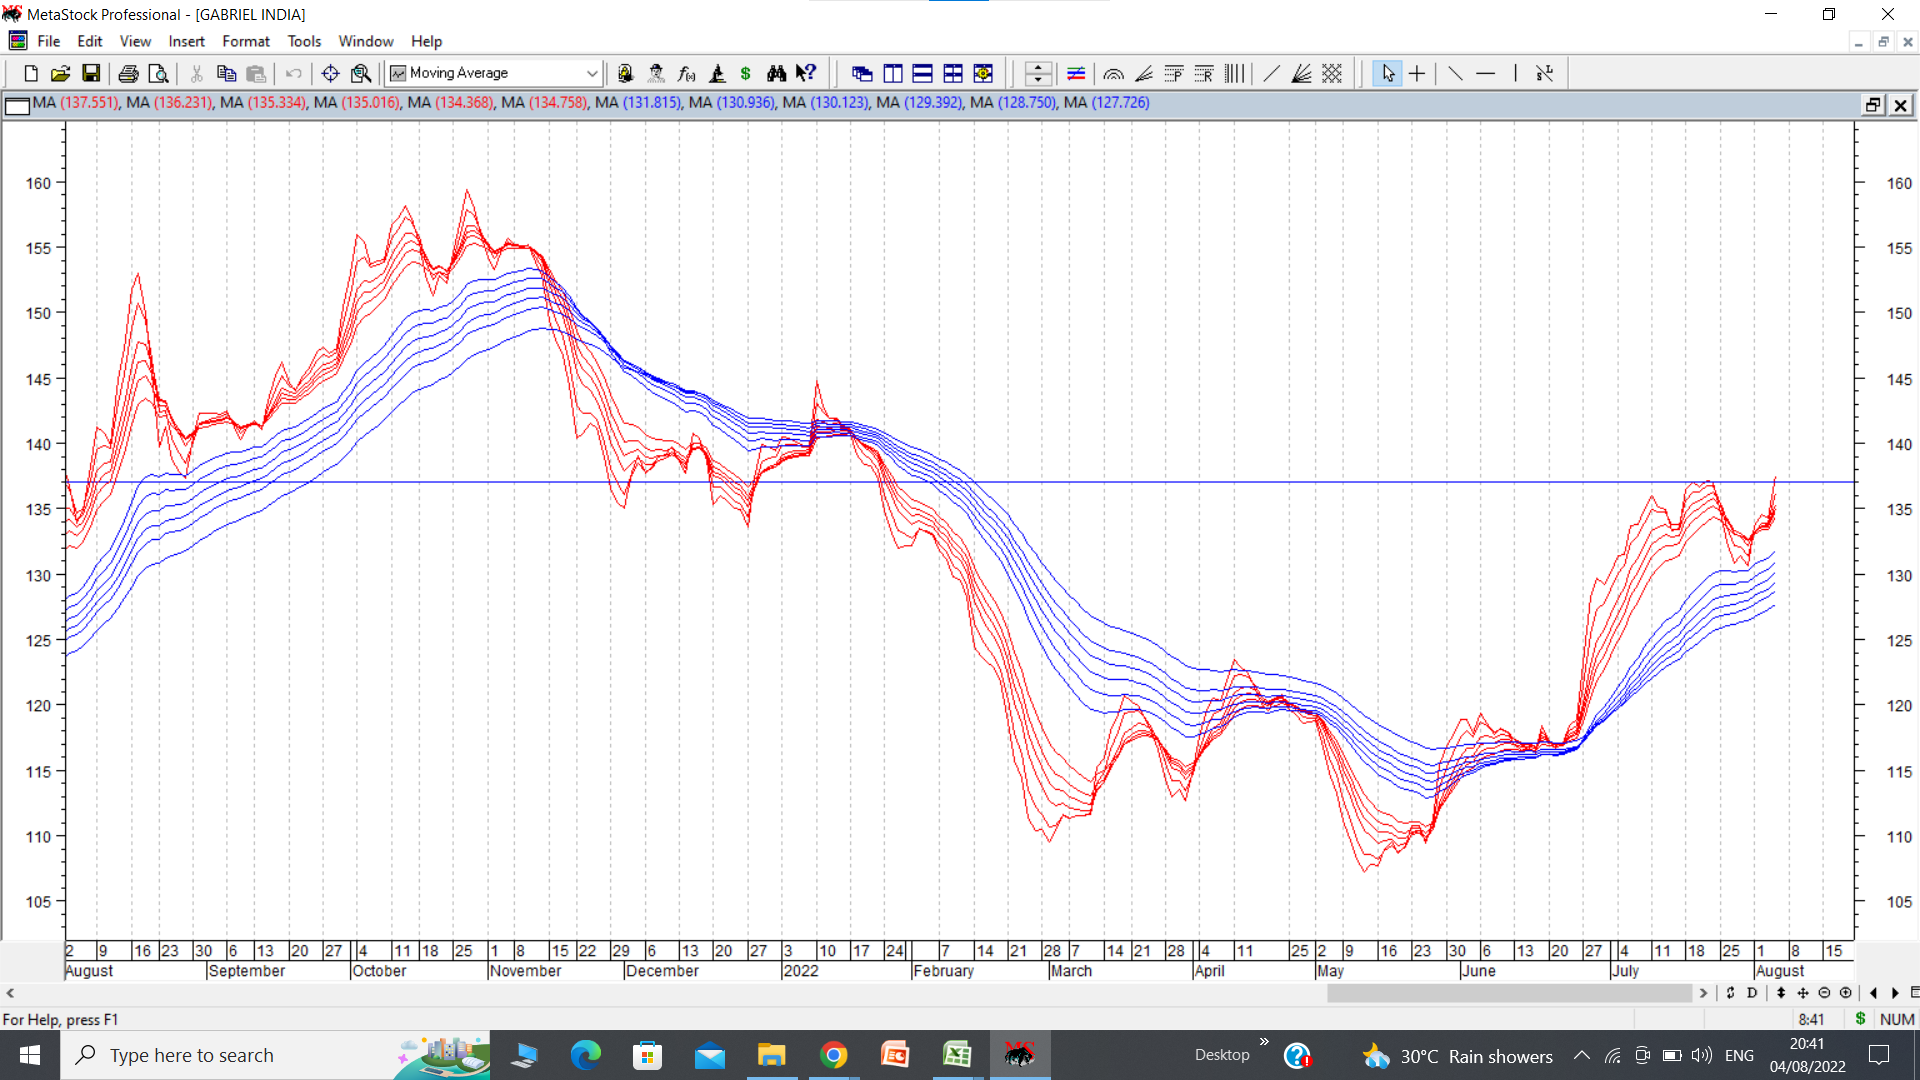Open the D periodicity selector
This screenshot has width=1920, height=1080.
(x=1751, y=993)
